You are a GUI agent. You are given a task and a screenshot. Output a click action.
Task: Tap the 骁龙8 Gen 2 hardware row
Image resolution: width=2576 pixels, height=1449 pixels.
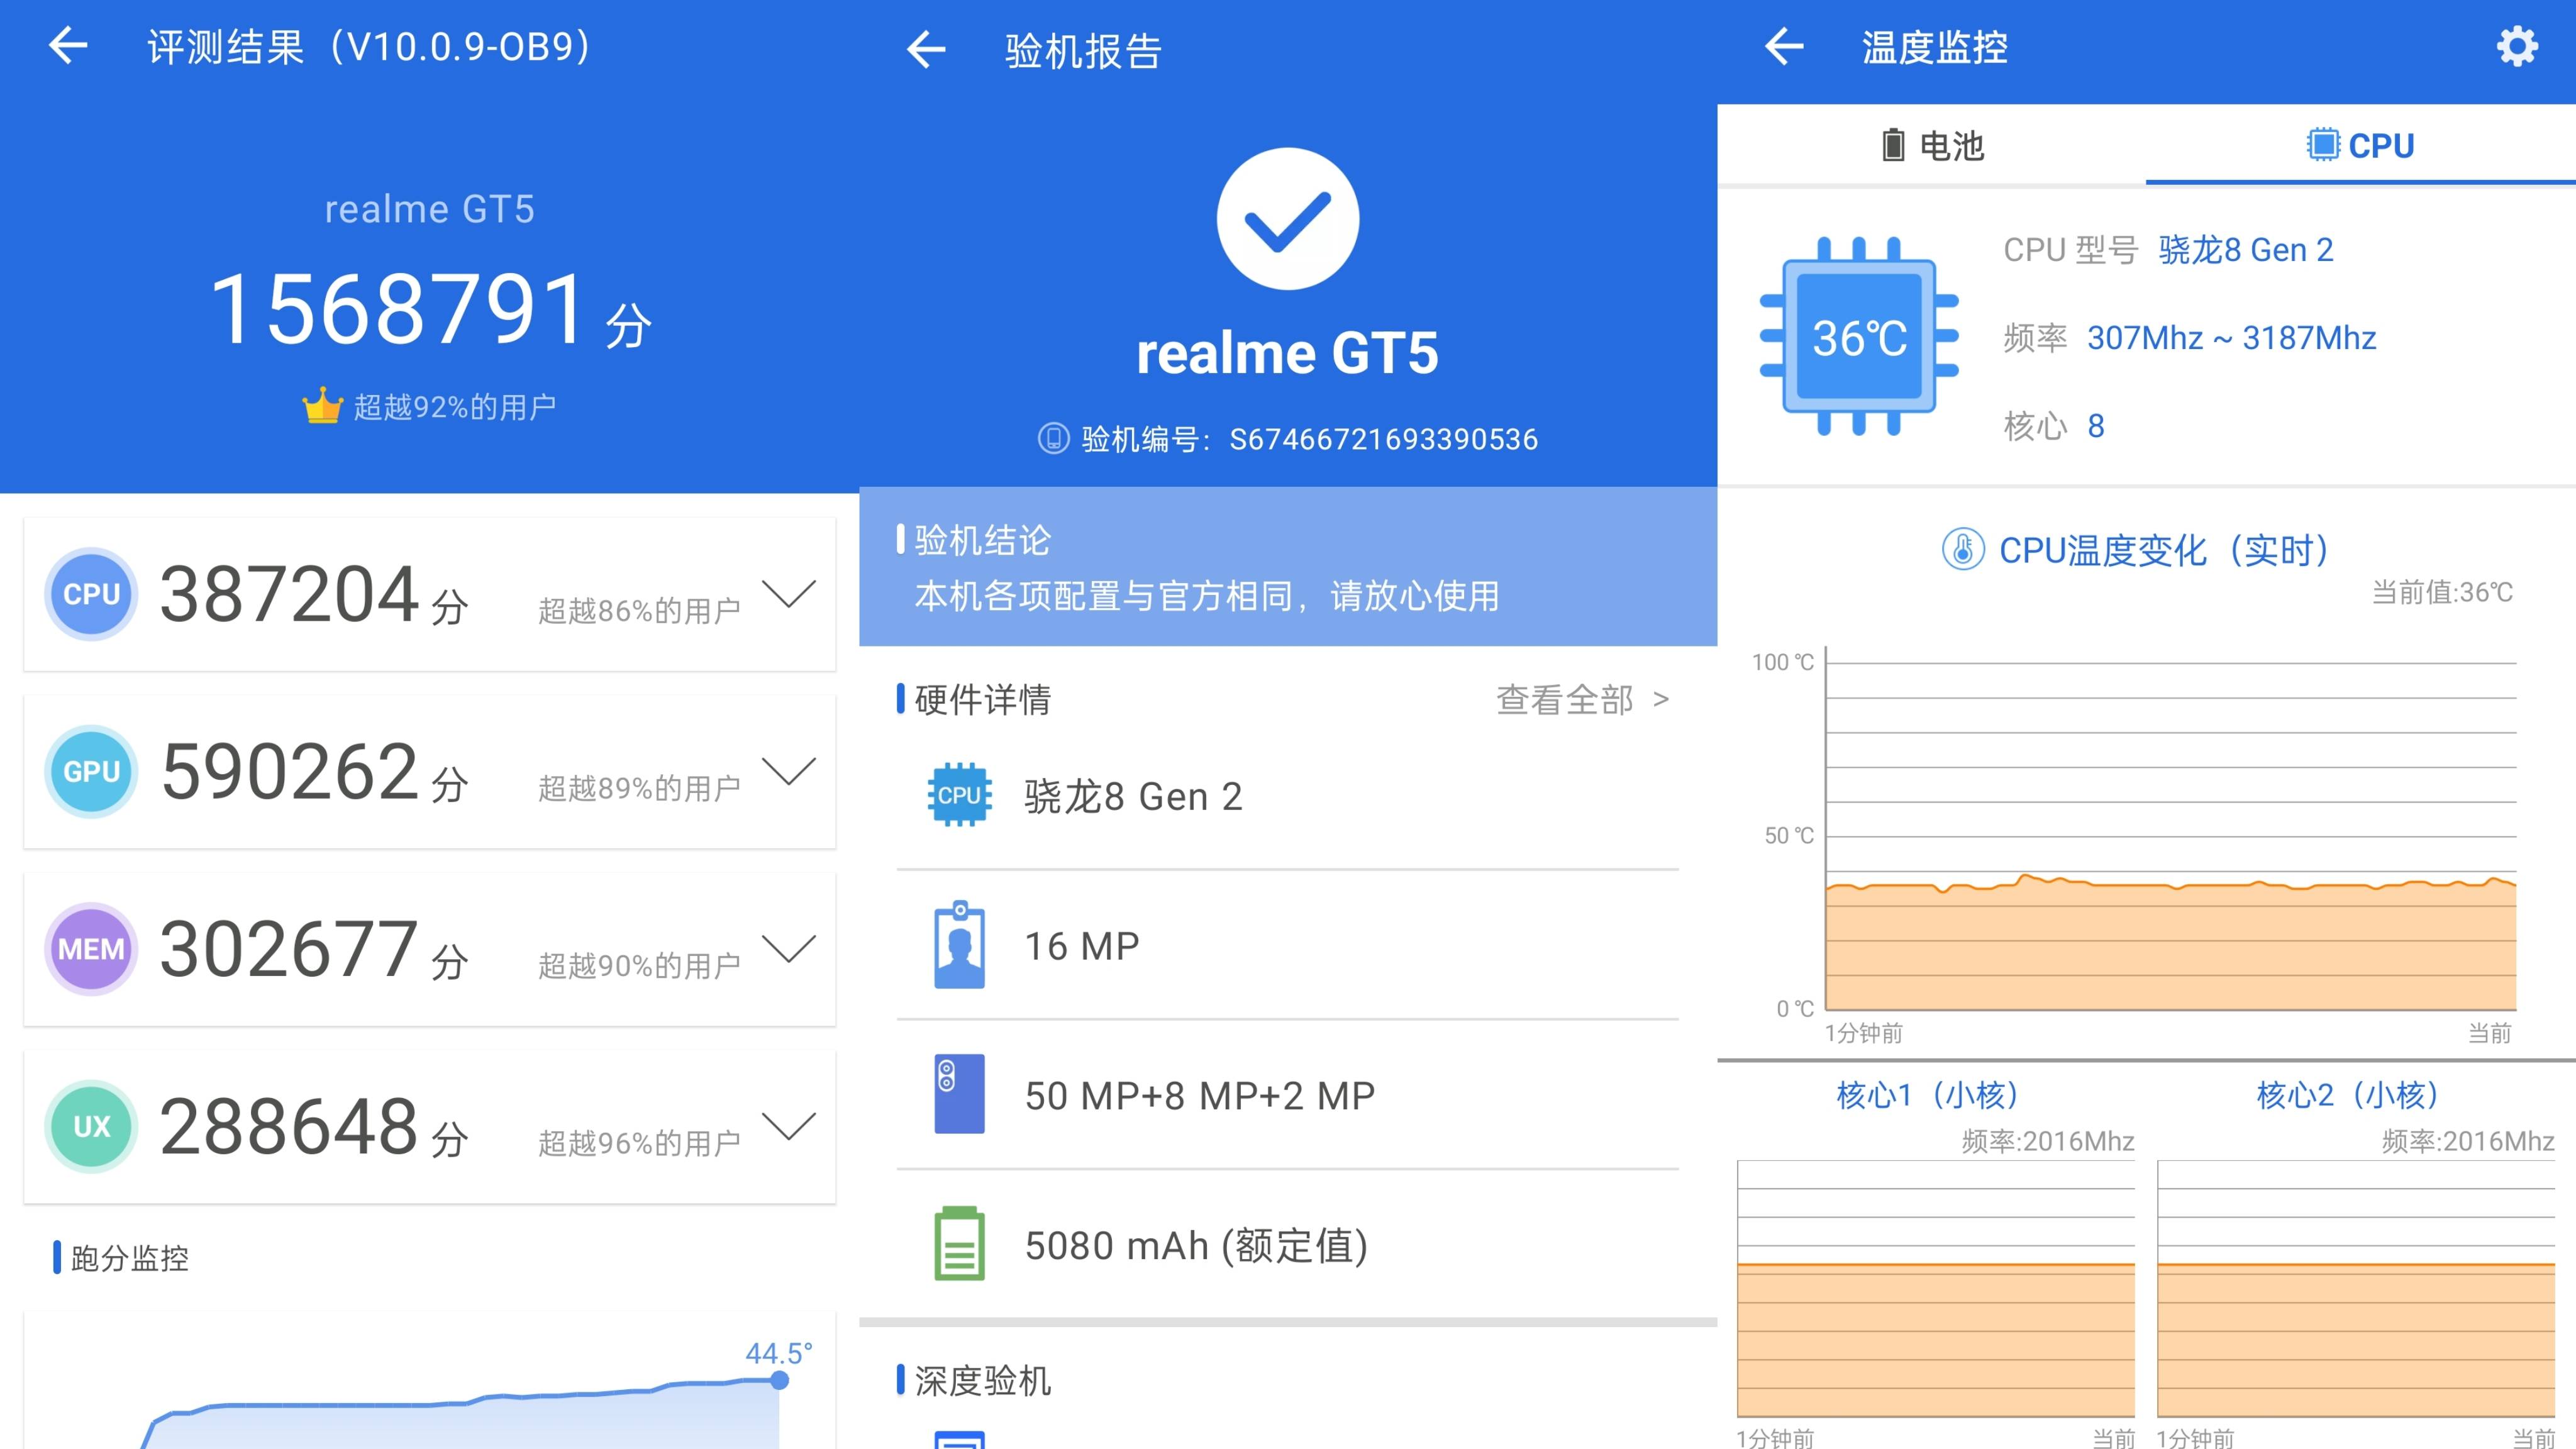pos(1287,796)
